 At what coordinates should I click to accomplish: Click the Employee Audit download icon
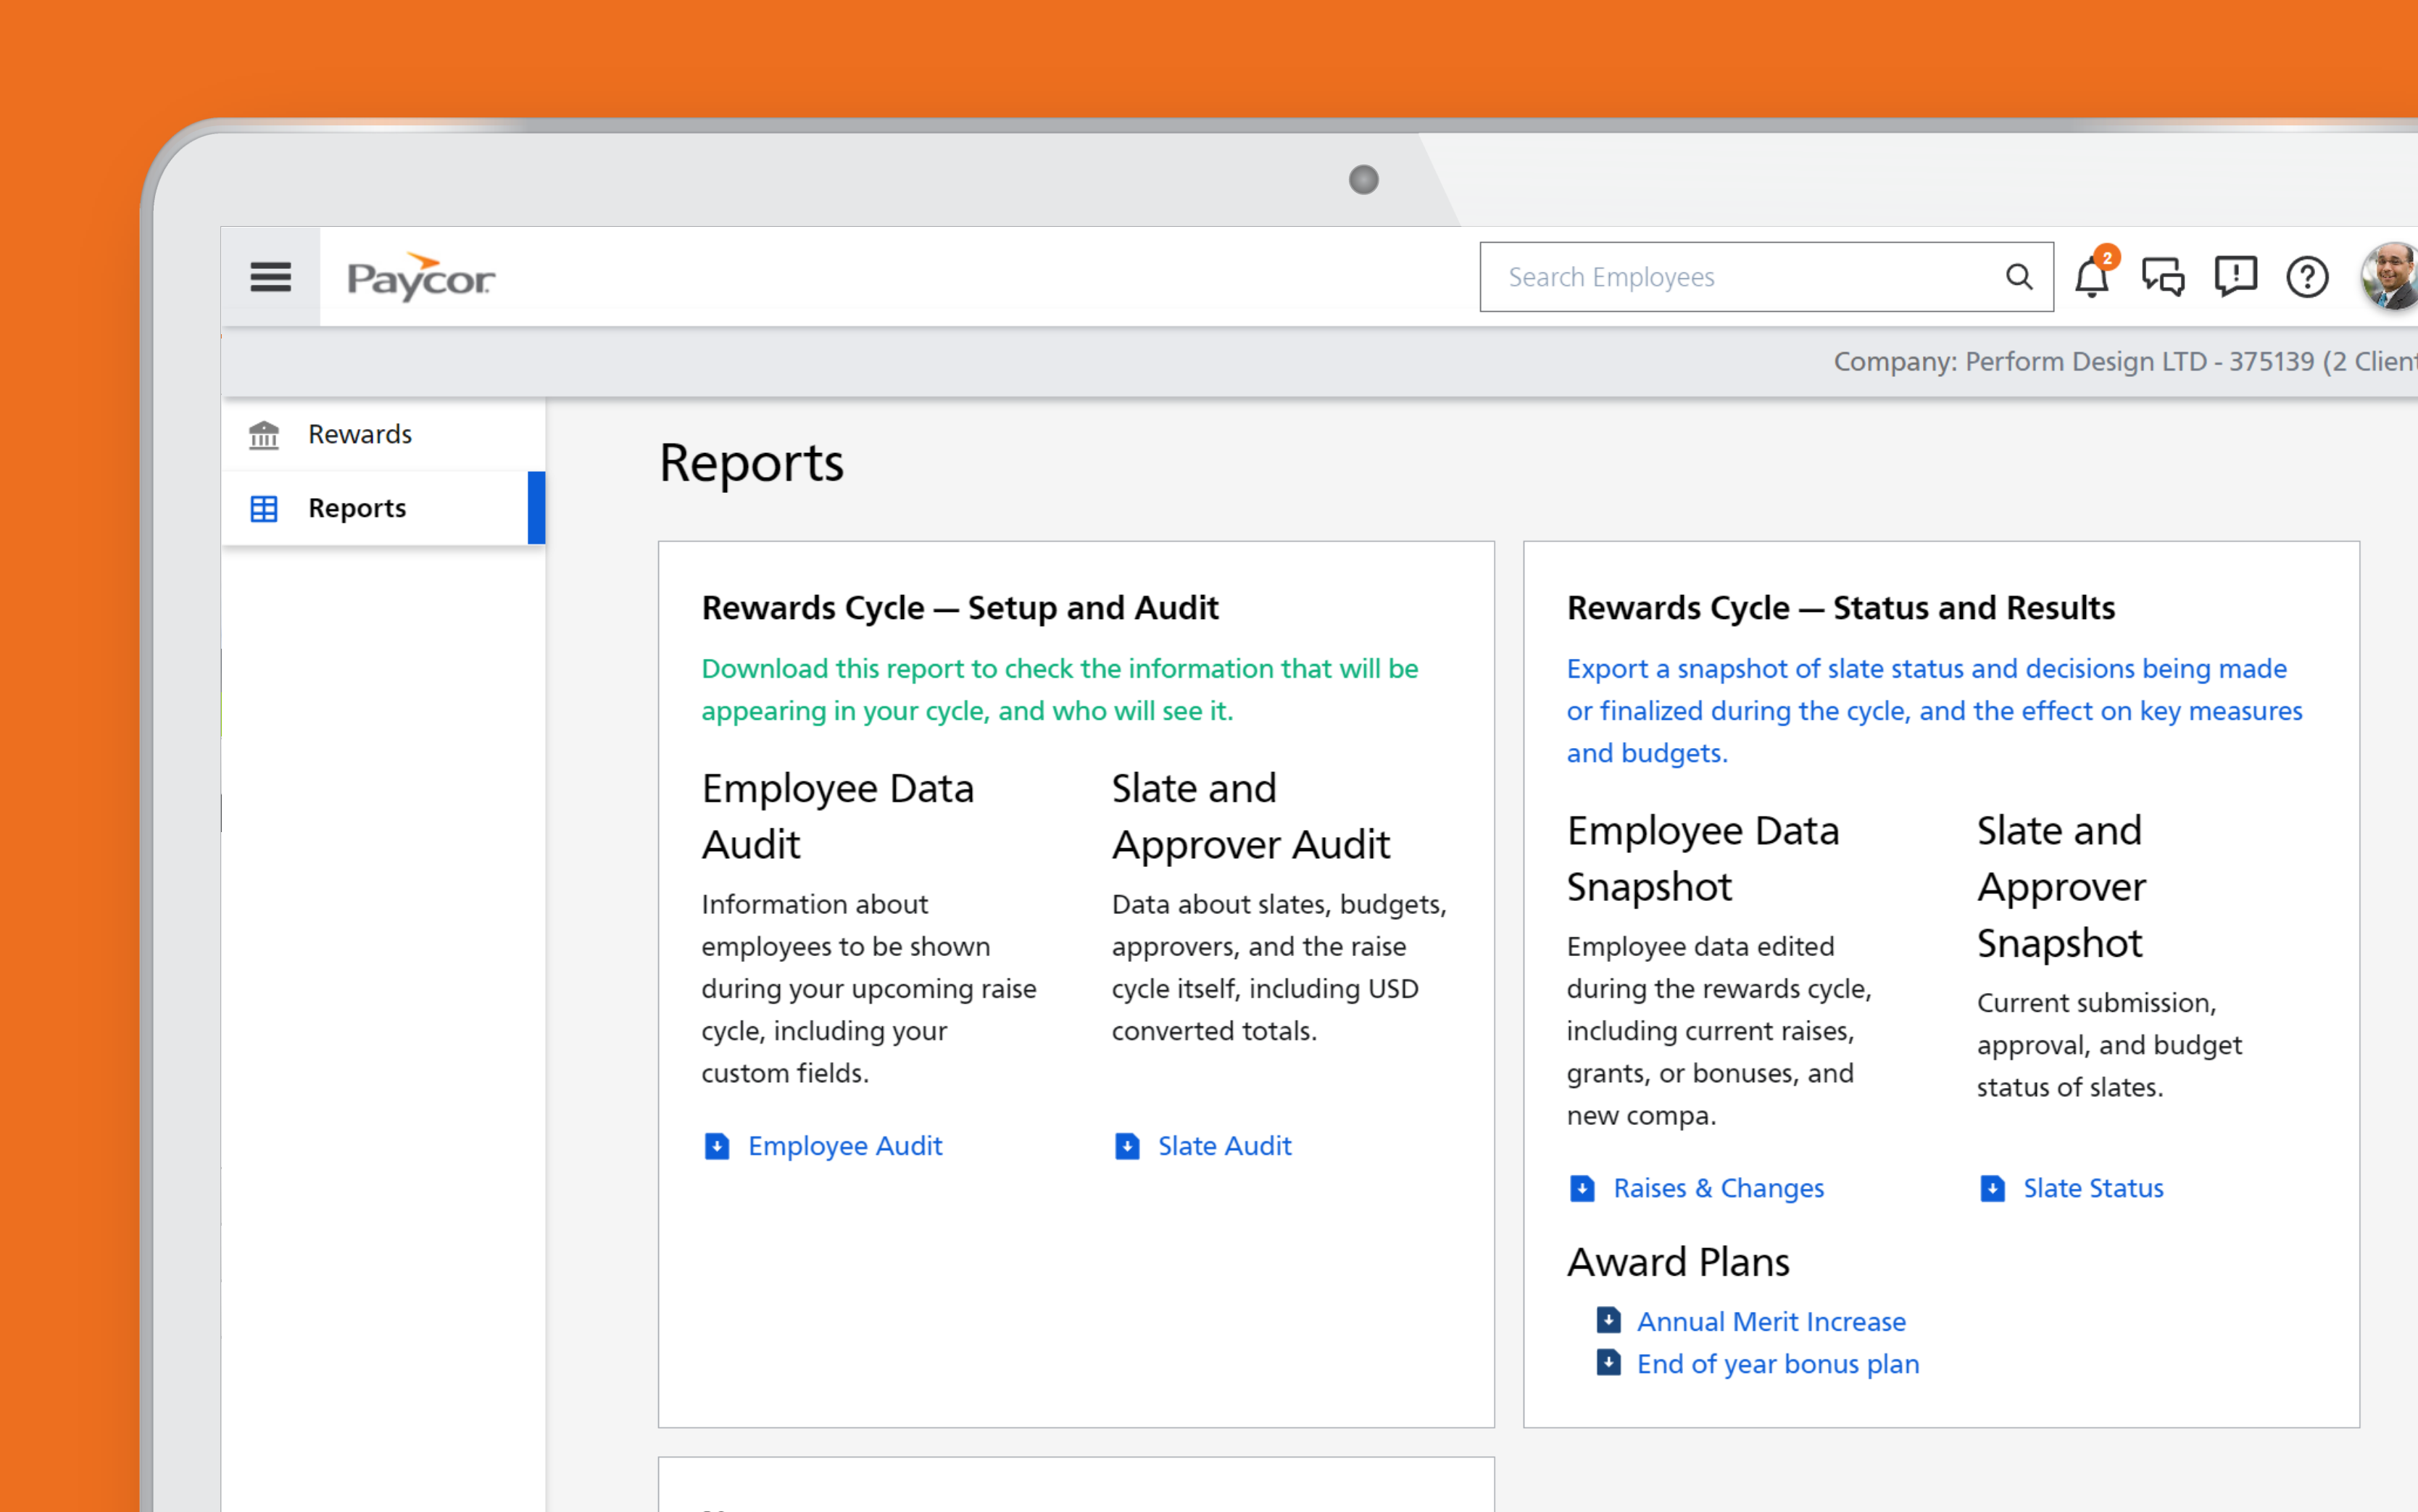[x=717, y=1146]
